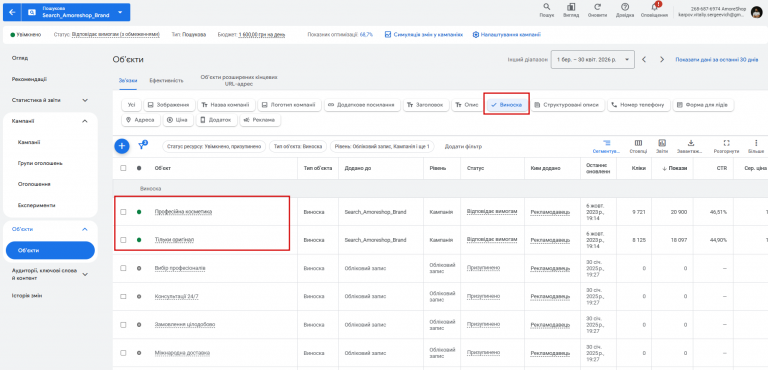Click the Статус ресурсу filter chip
Viewport: 768px width, 370px height.
tap(214, 146)
